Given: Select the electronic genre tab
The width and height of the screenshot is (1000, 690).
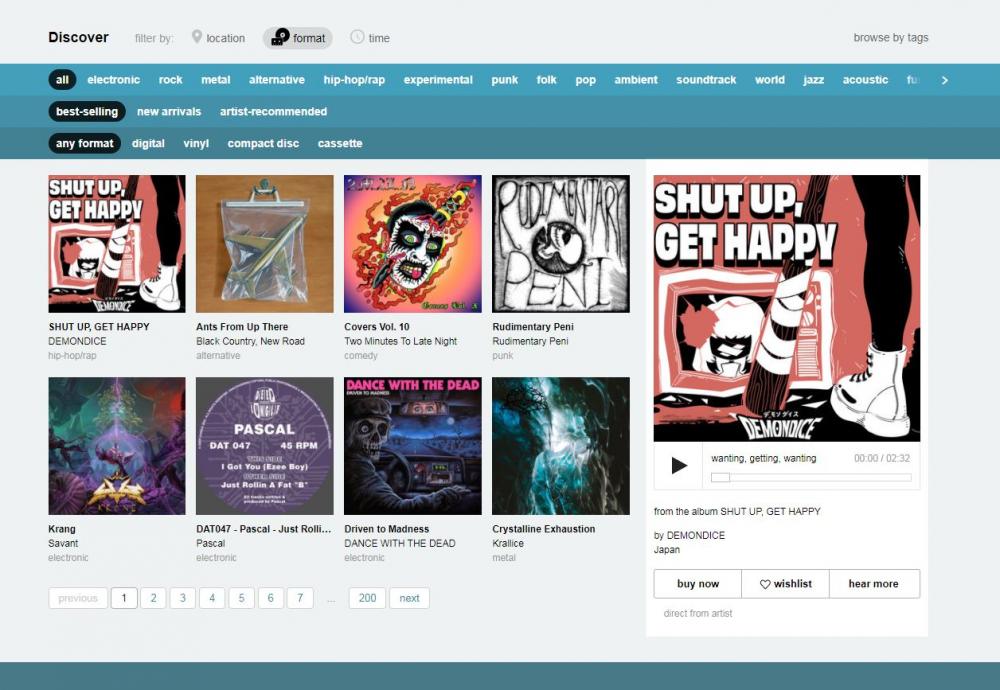Looking at the screenshot, I should tap(114, 80).
